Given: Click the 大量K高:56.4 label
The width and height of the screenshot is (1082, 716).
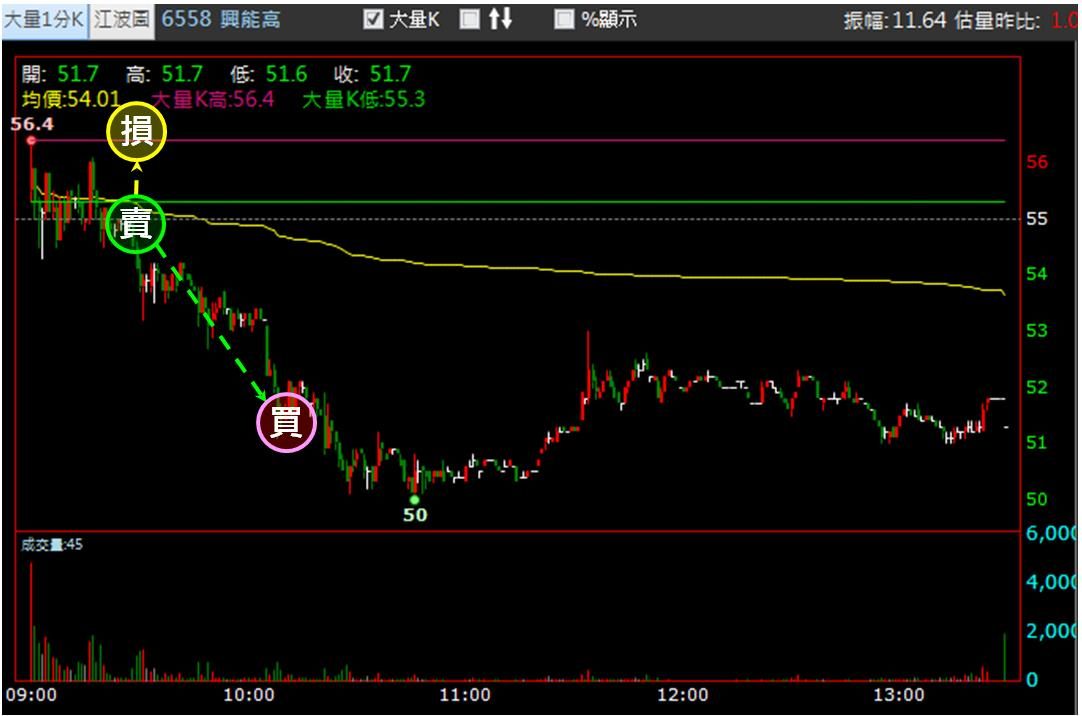Looking at the screenshot, I should click(x=213, y=99).
